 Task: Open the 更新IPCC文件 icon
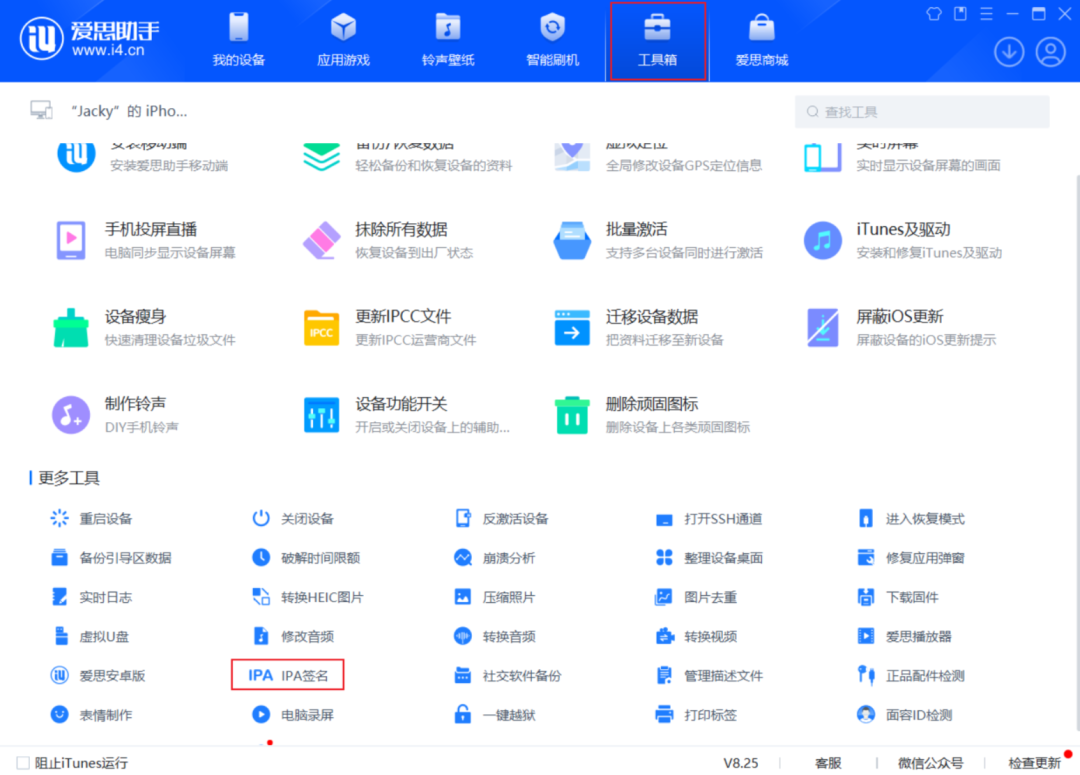pos(322,328)
